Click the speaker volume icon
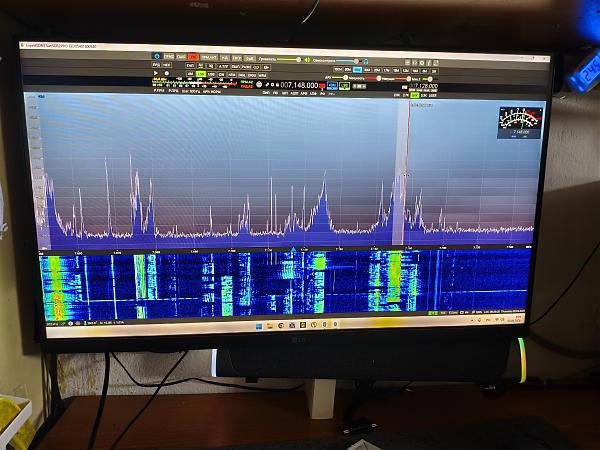Image resolution: width=600 pixels, height=450 pixels. point(307,59)
